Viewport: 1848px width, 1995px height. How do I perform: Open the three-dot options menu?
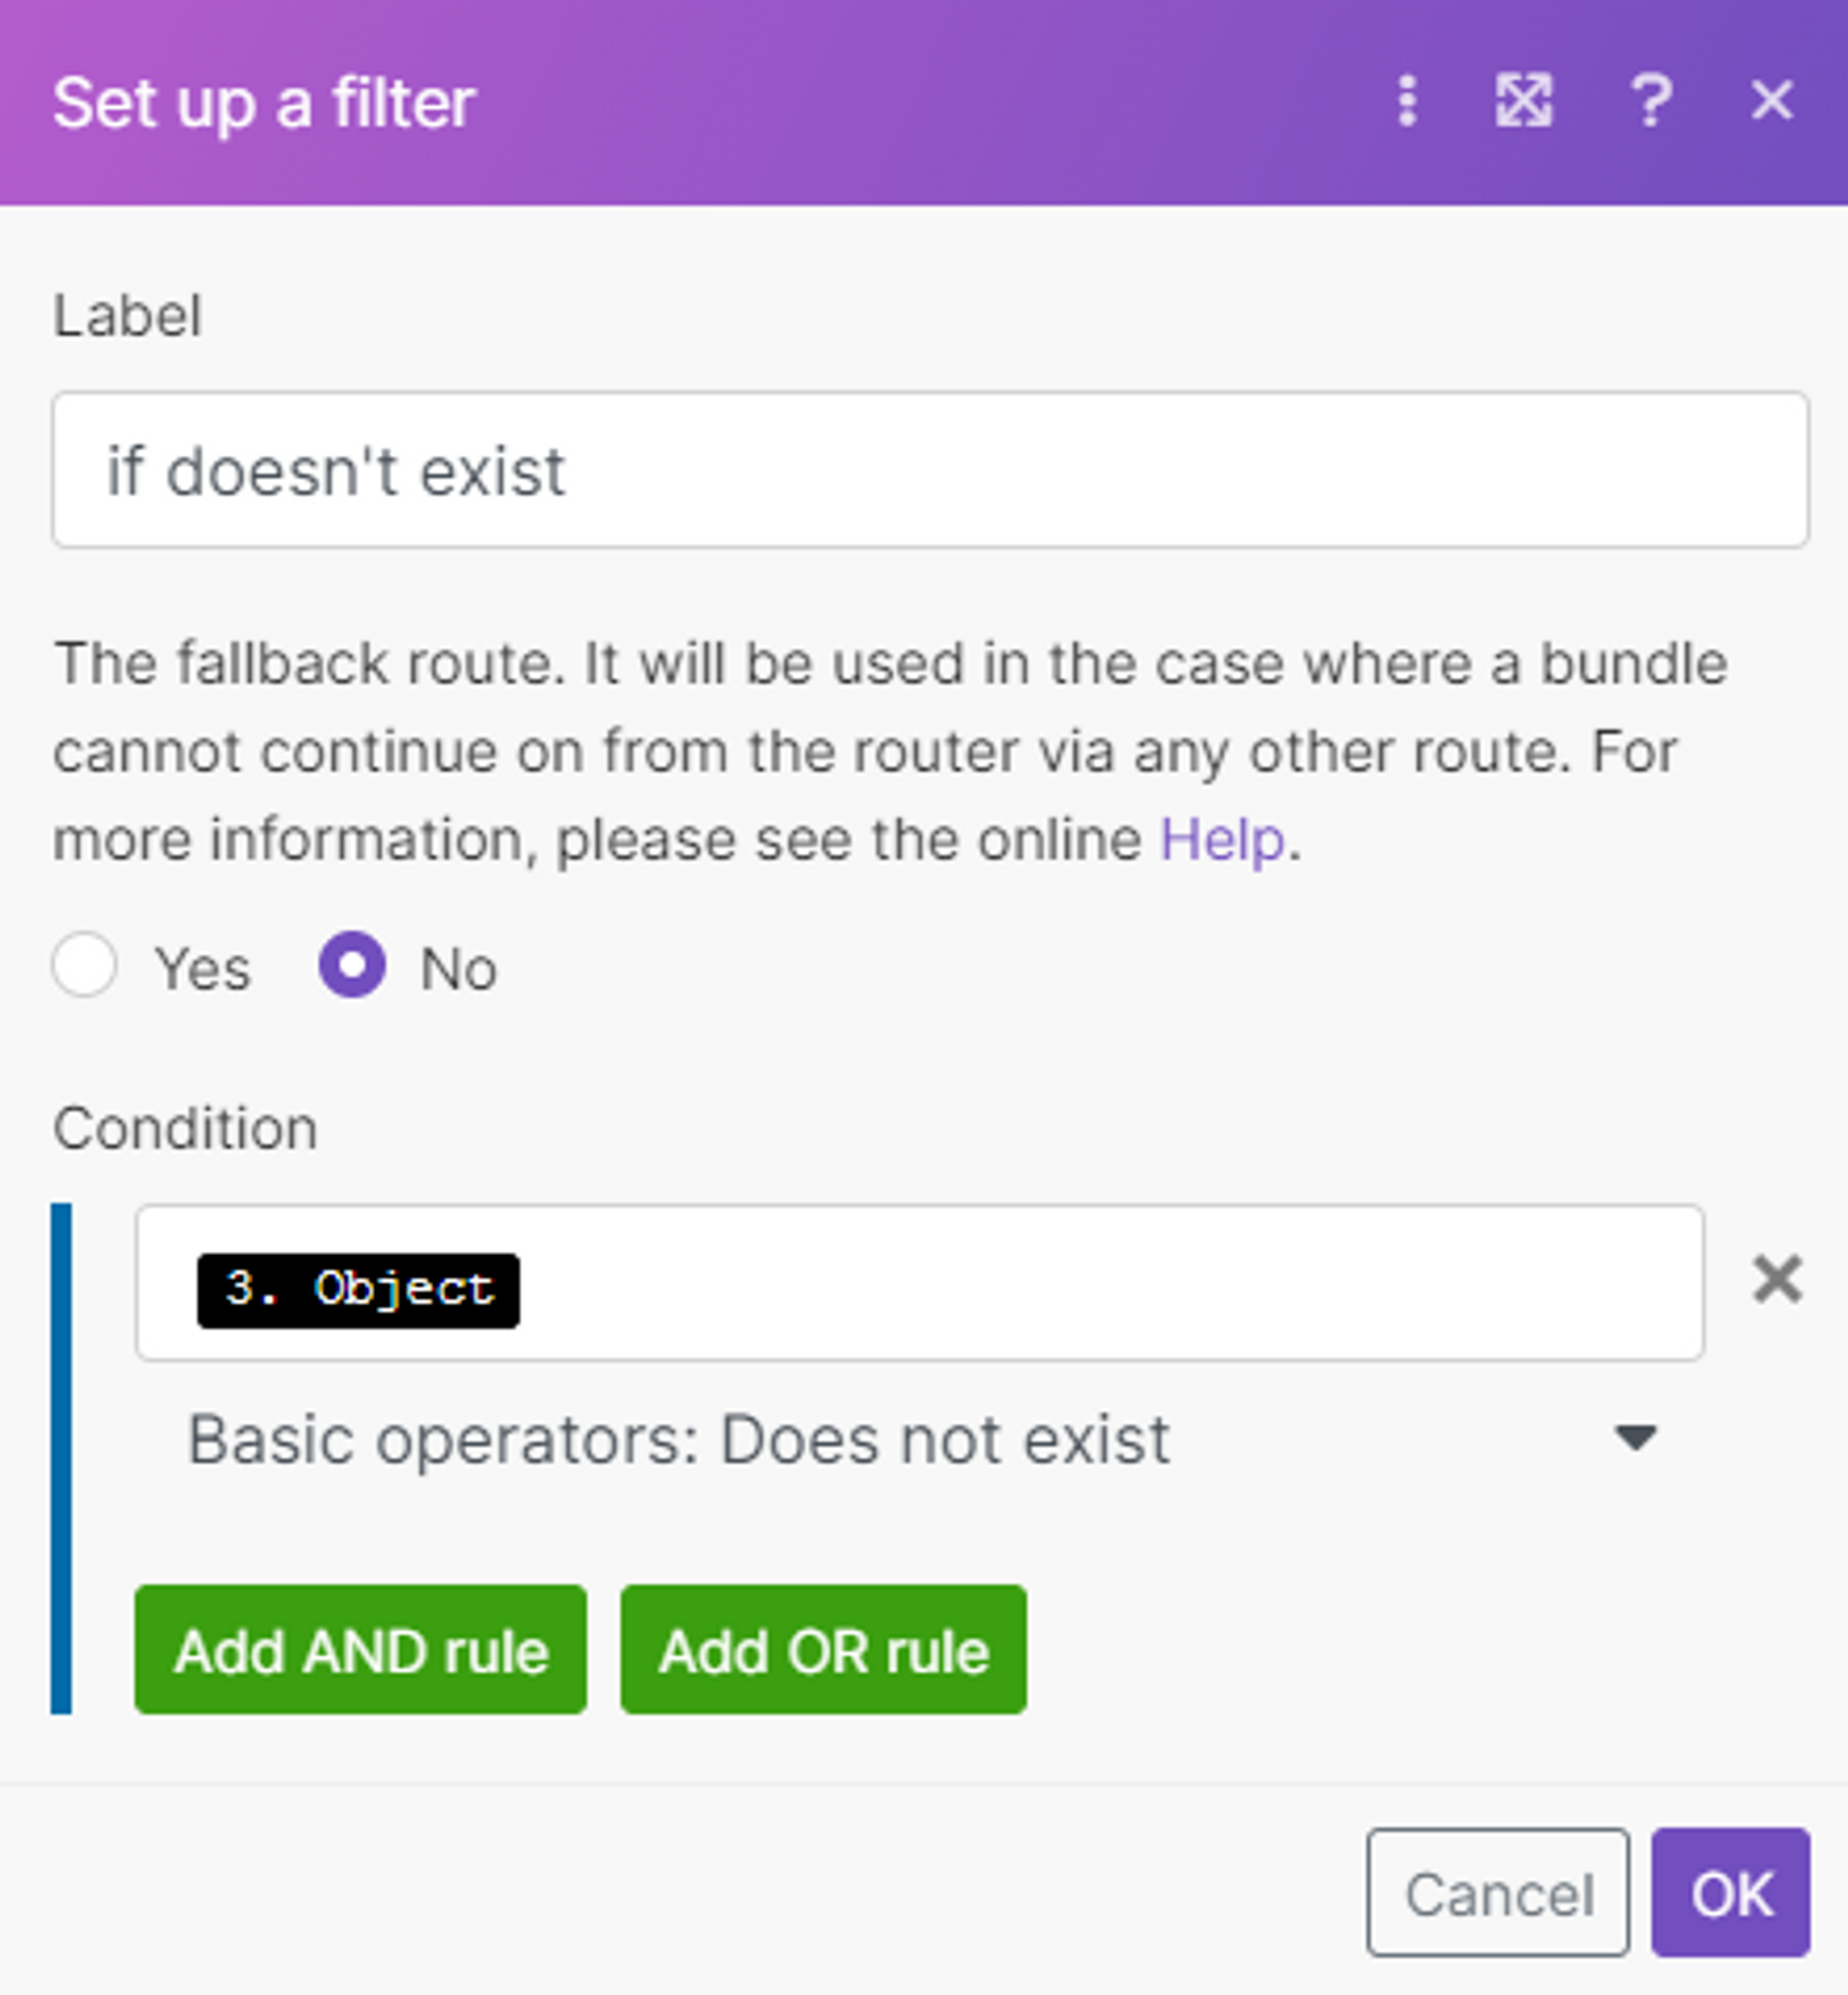pyautogui.click(x=1407, y=101)
